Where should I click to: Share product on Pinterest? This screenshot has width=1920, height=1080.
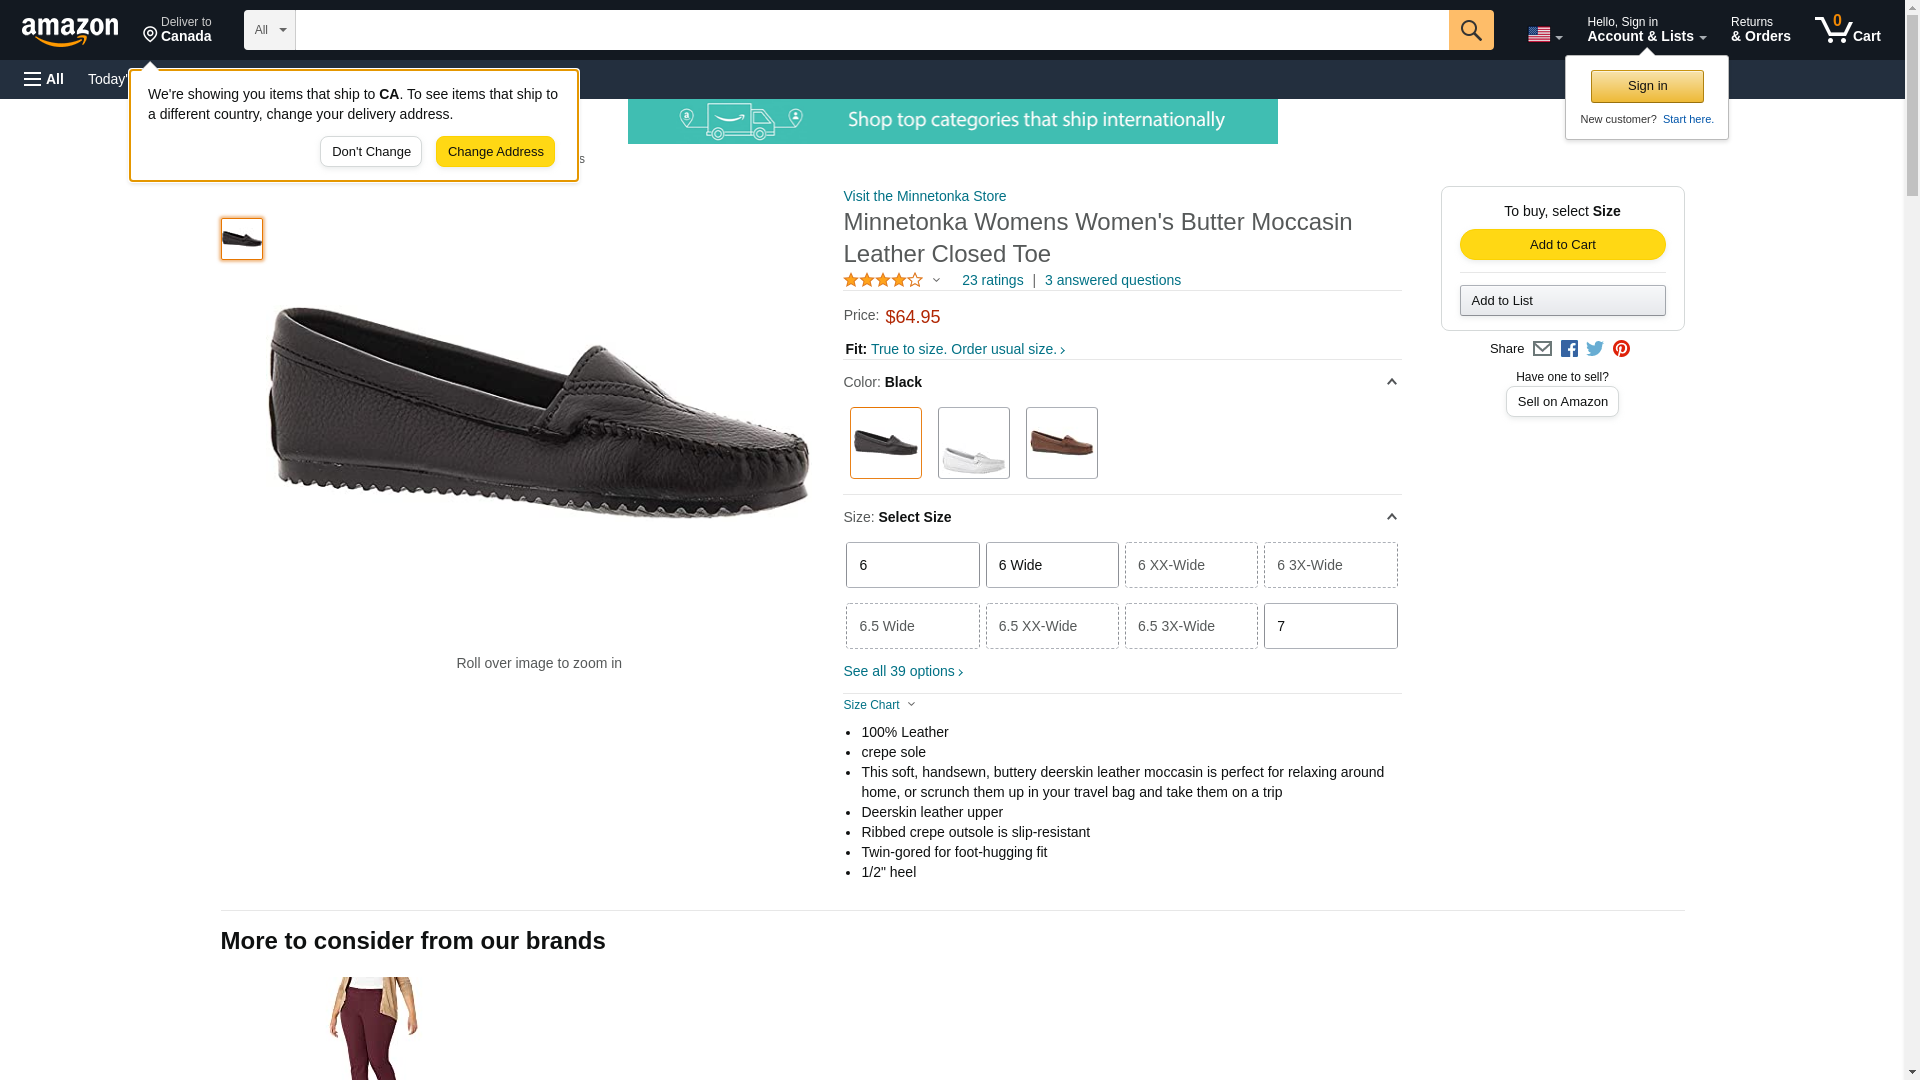pyautogui.click(x=1621, y=349)
